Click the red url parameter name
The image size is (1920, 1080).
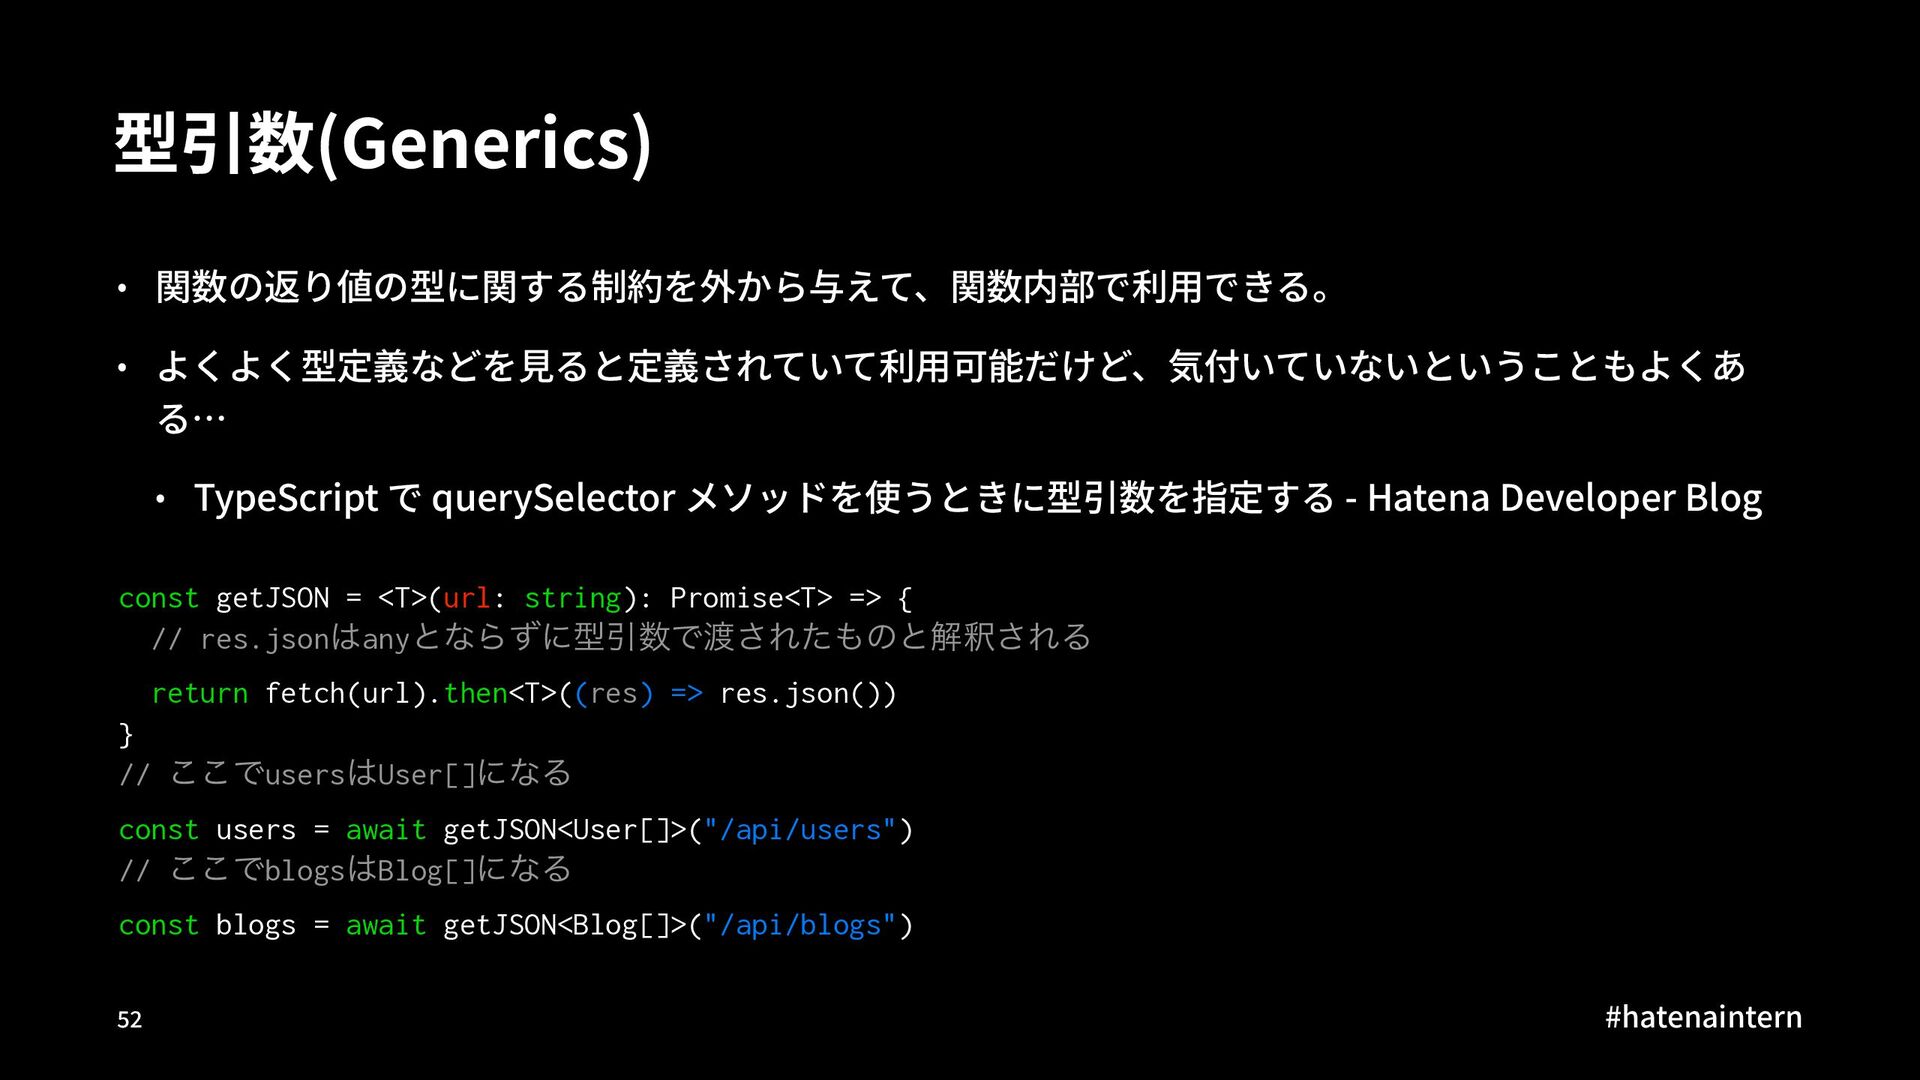tap(465, 598)
